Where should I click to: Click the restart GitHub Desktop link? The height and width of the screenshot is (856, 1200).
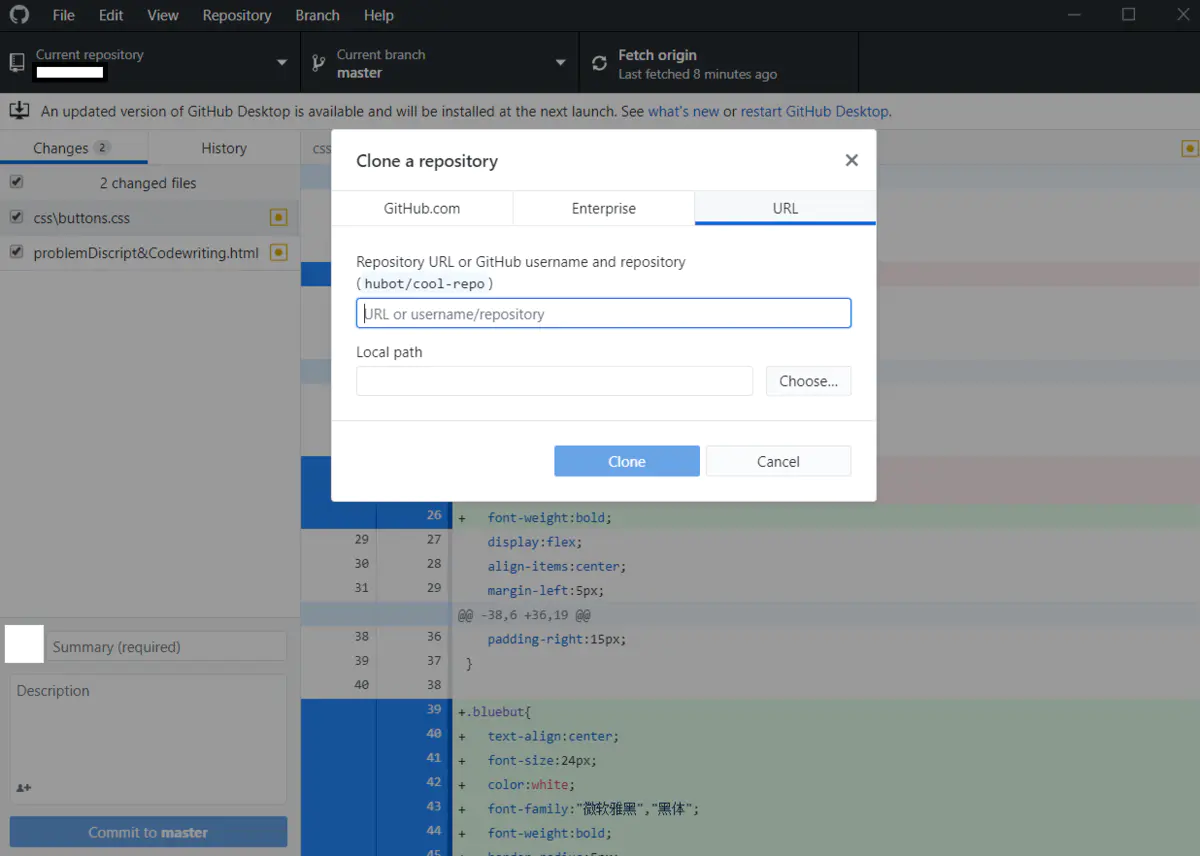click(x=814, y=111)
